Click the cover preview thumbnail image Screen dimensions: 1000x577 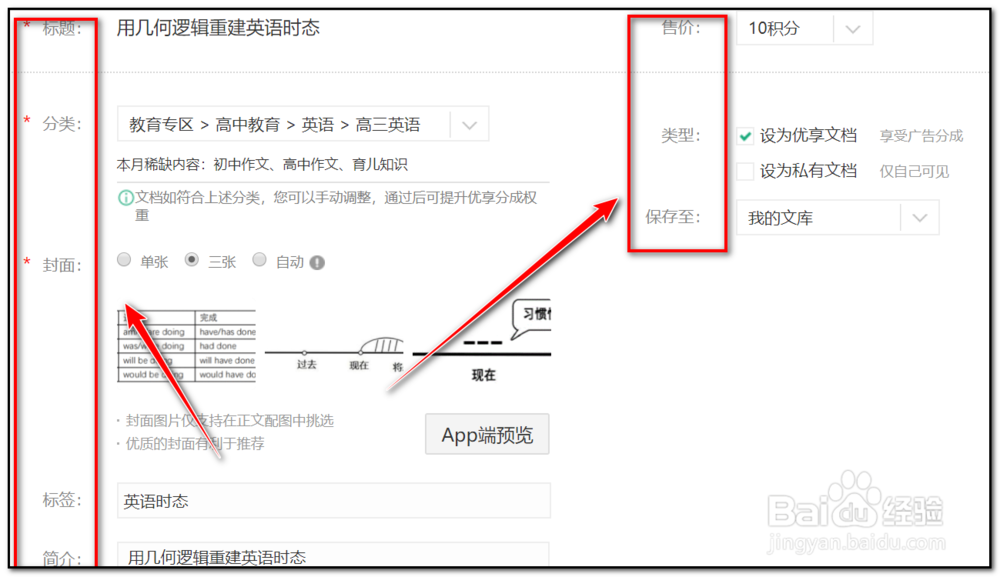(x=185, y=345)
